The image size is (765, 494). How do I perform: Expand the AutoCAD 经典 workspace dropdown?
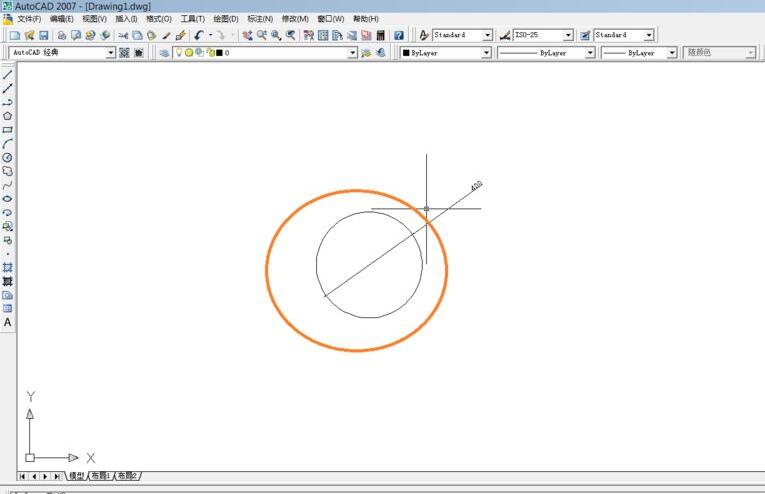[111, 53]
